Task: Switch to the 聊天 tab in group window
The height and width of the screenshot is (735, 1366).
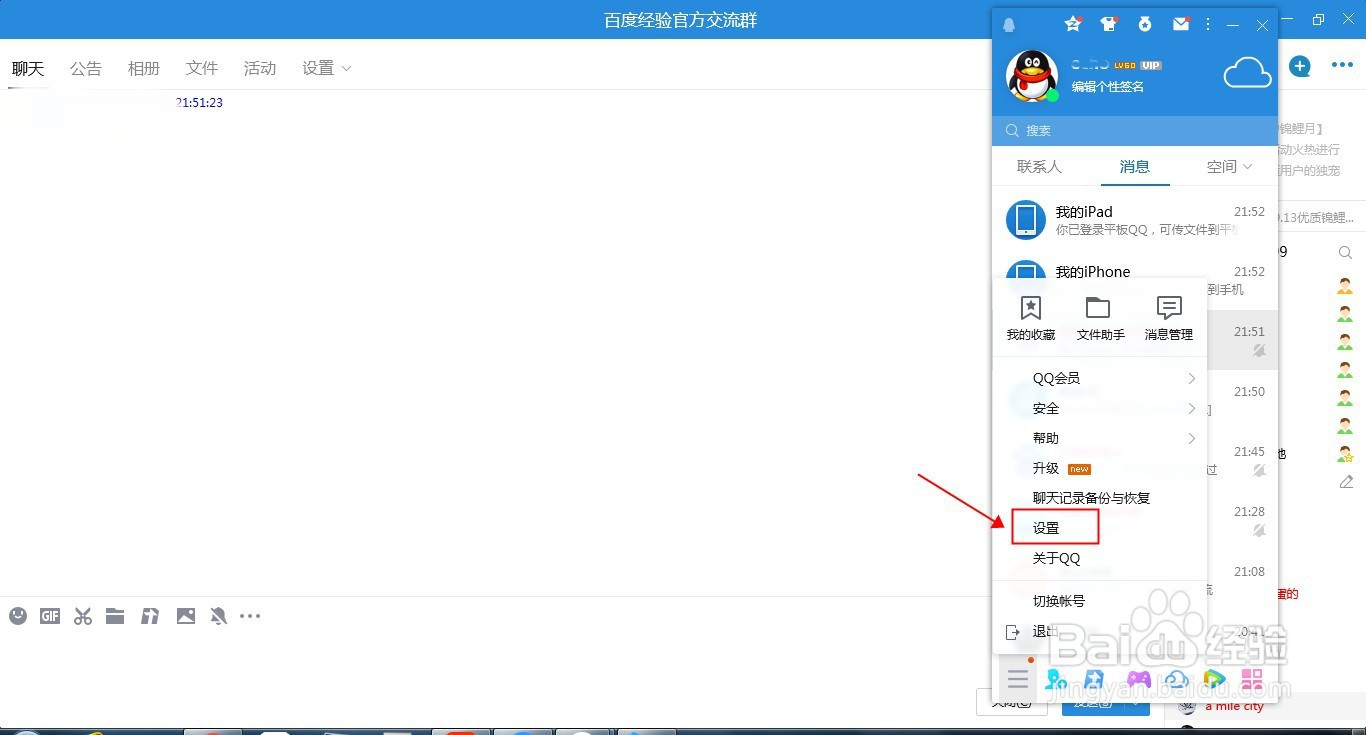Action: coord(28,68)
